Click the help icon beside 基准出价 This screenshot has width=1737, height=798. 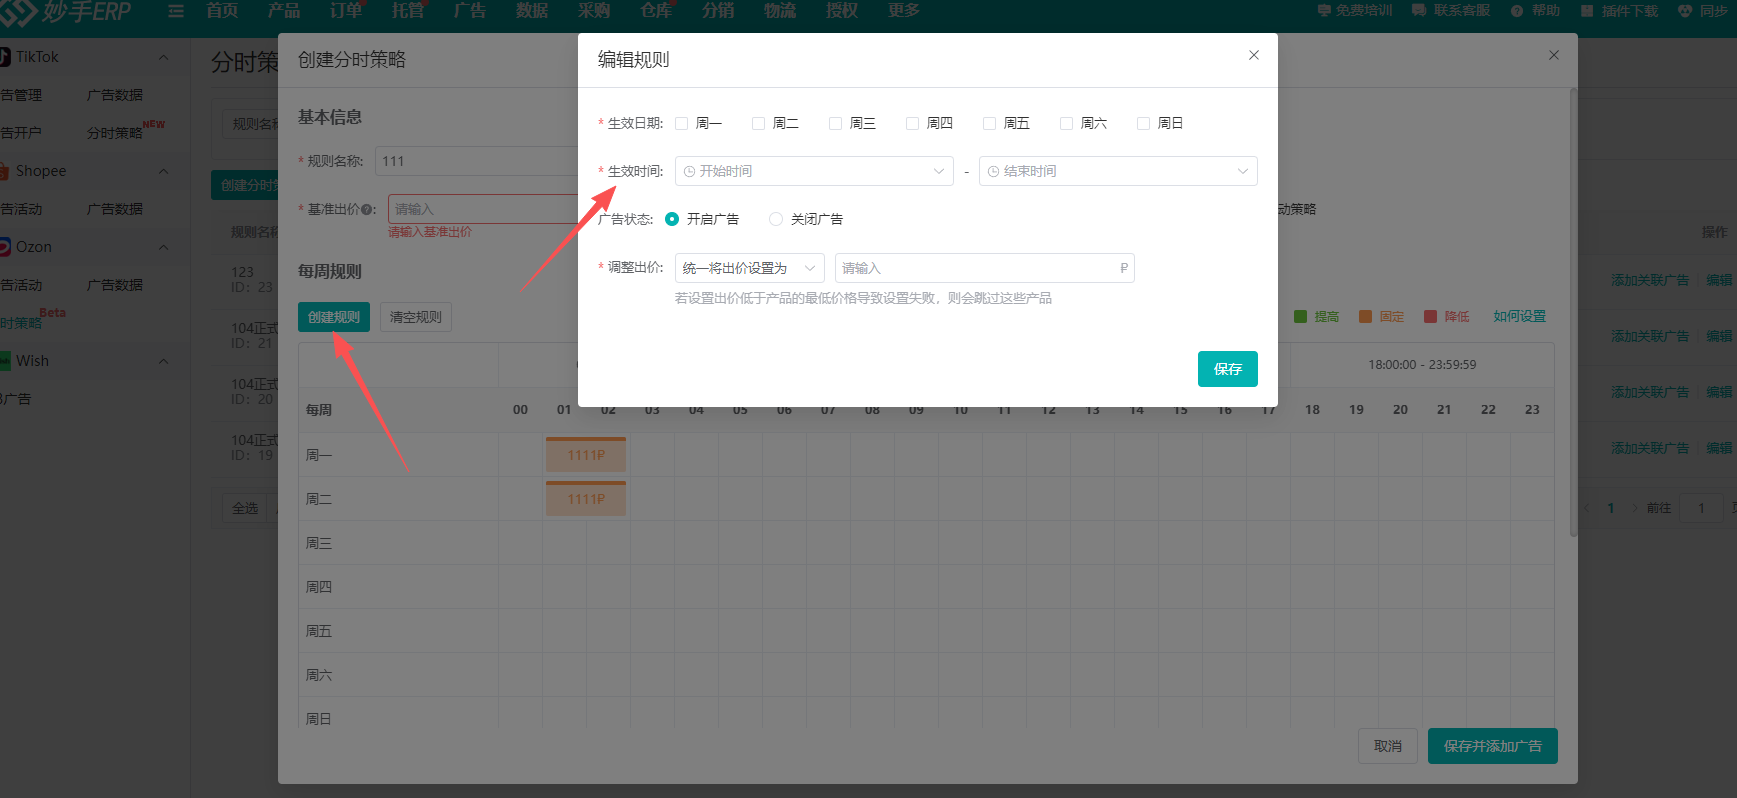369,210
